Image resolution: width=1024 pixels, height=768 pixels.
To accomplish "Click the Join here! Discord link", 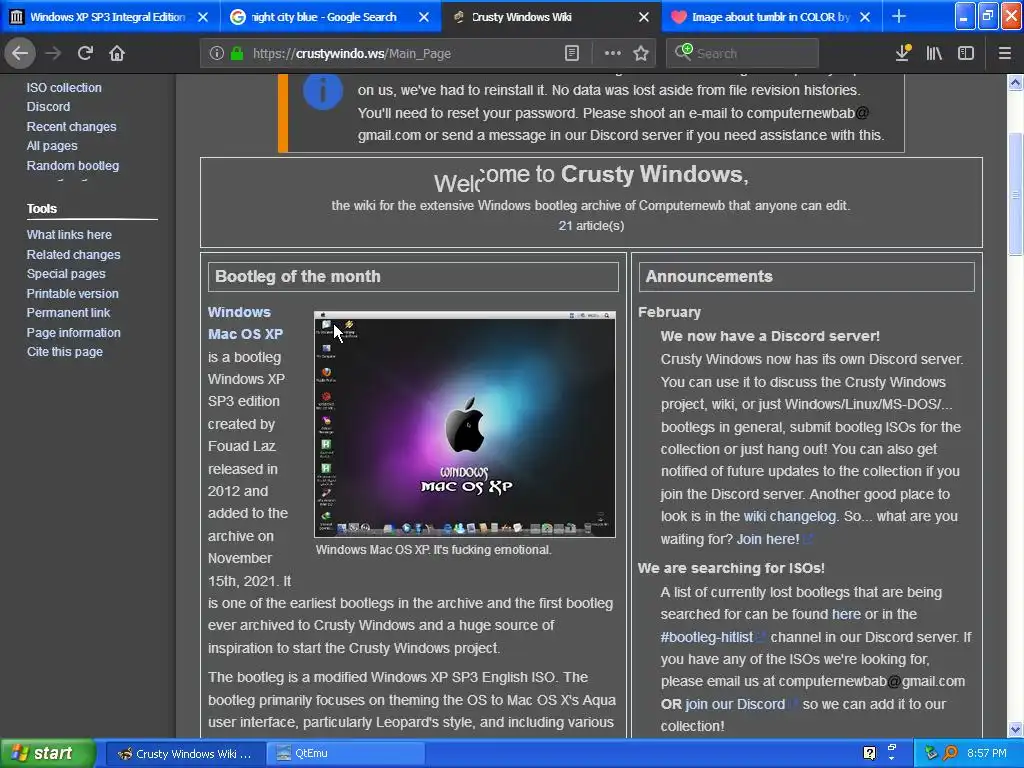I will [x=775, y=539].
